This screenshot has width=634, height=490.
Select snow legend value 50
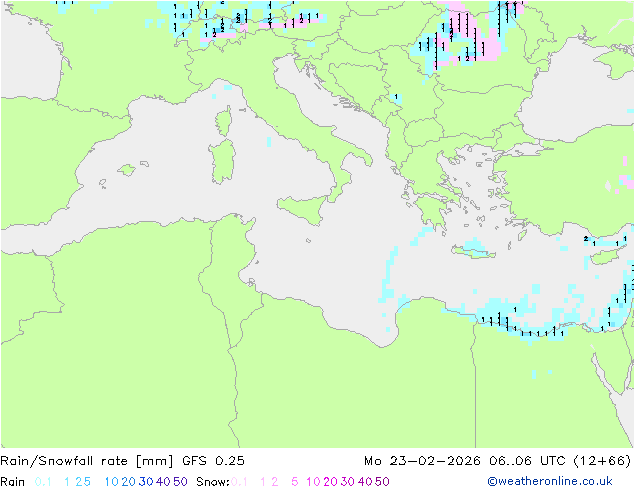[x=382, y=482]
